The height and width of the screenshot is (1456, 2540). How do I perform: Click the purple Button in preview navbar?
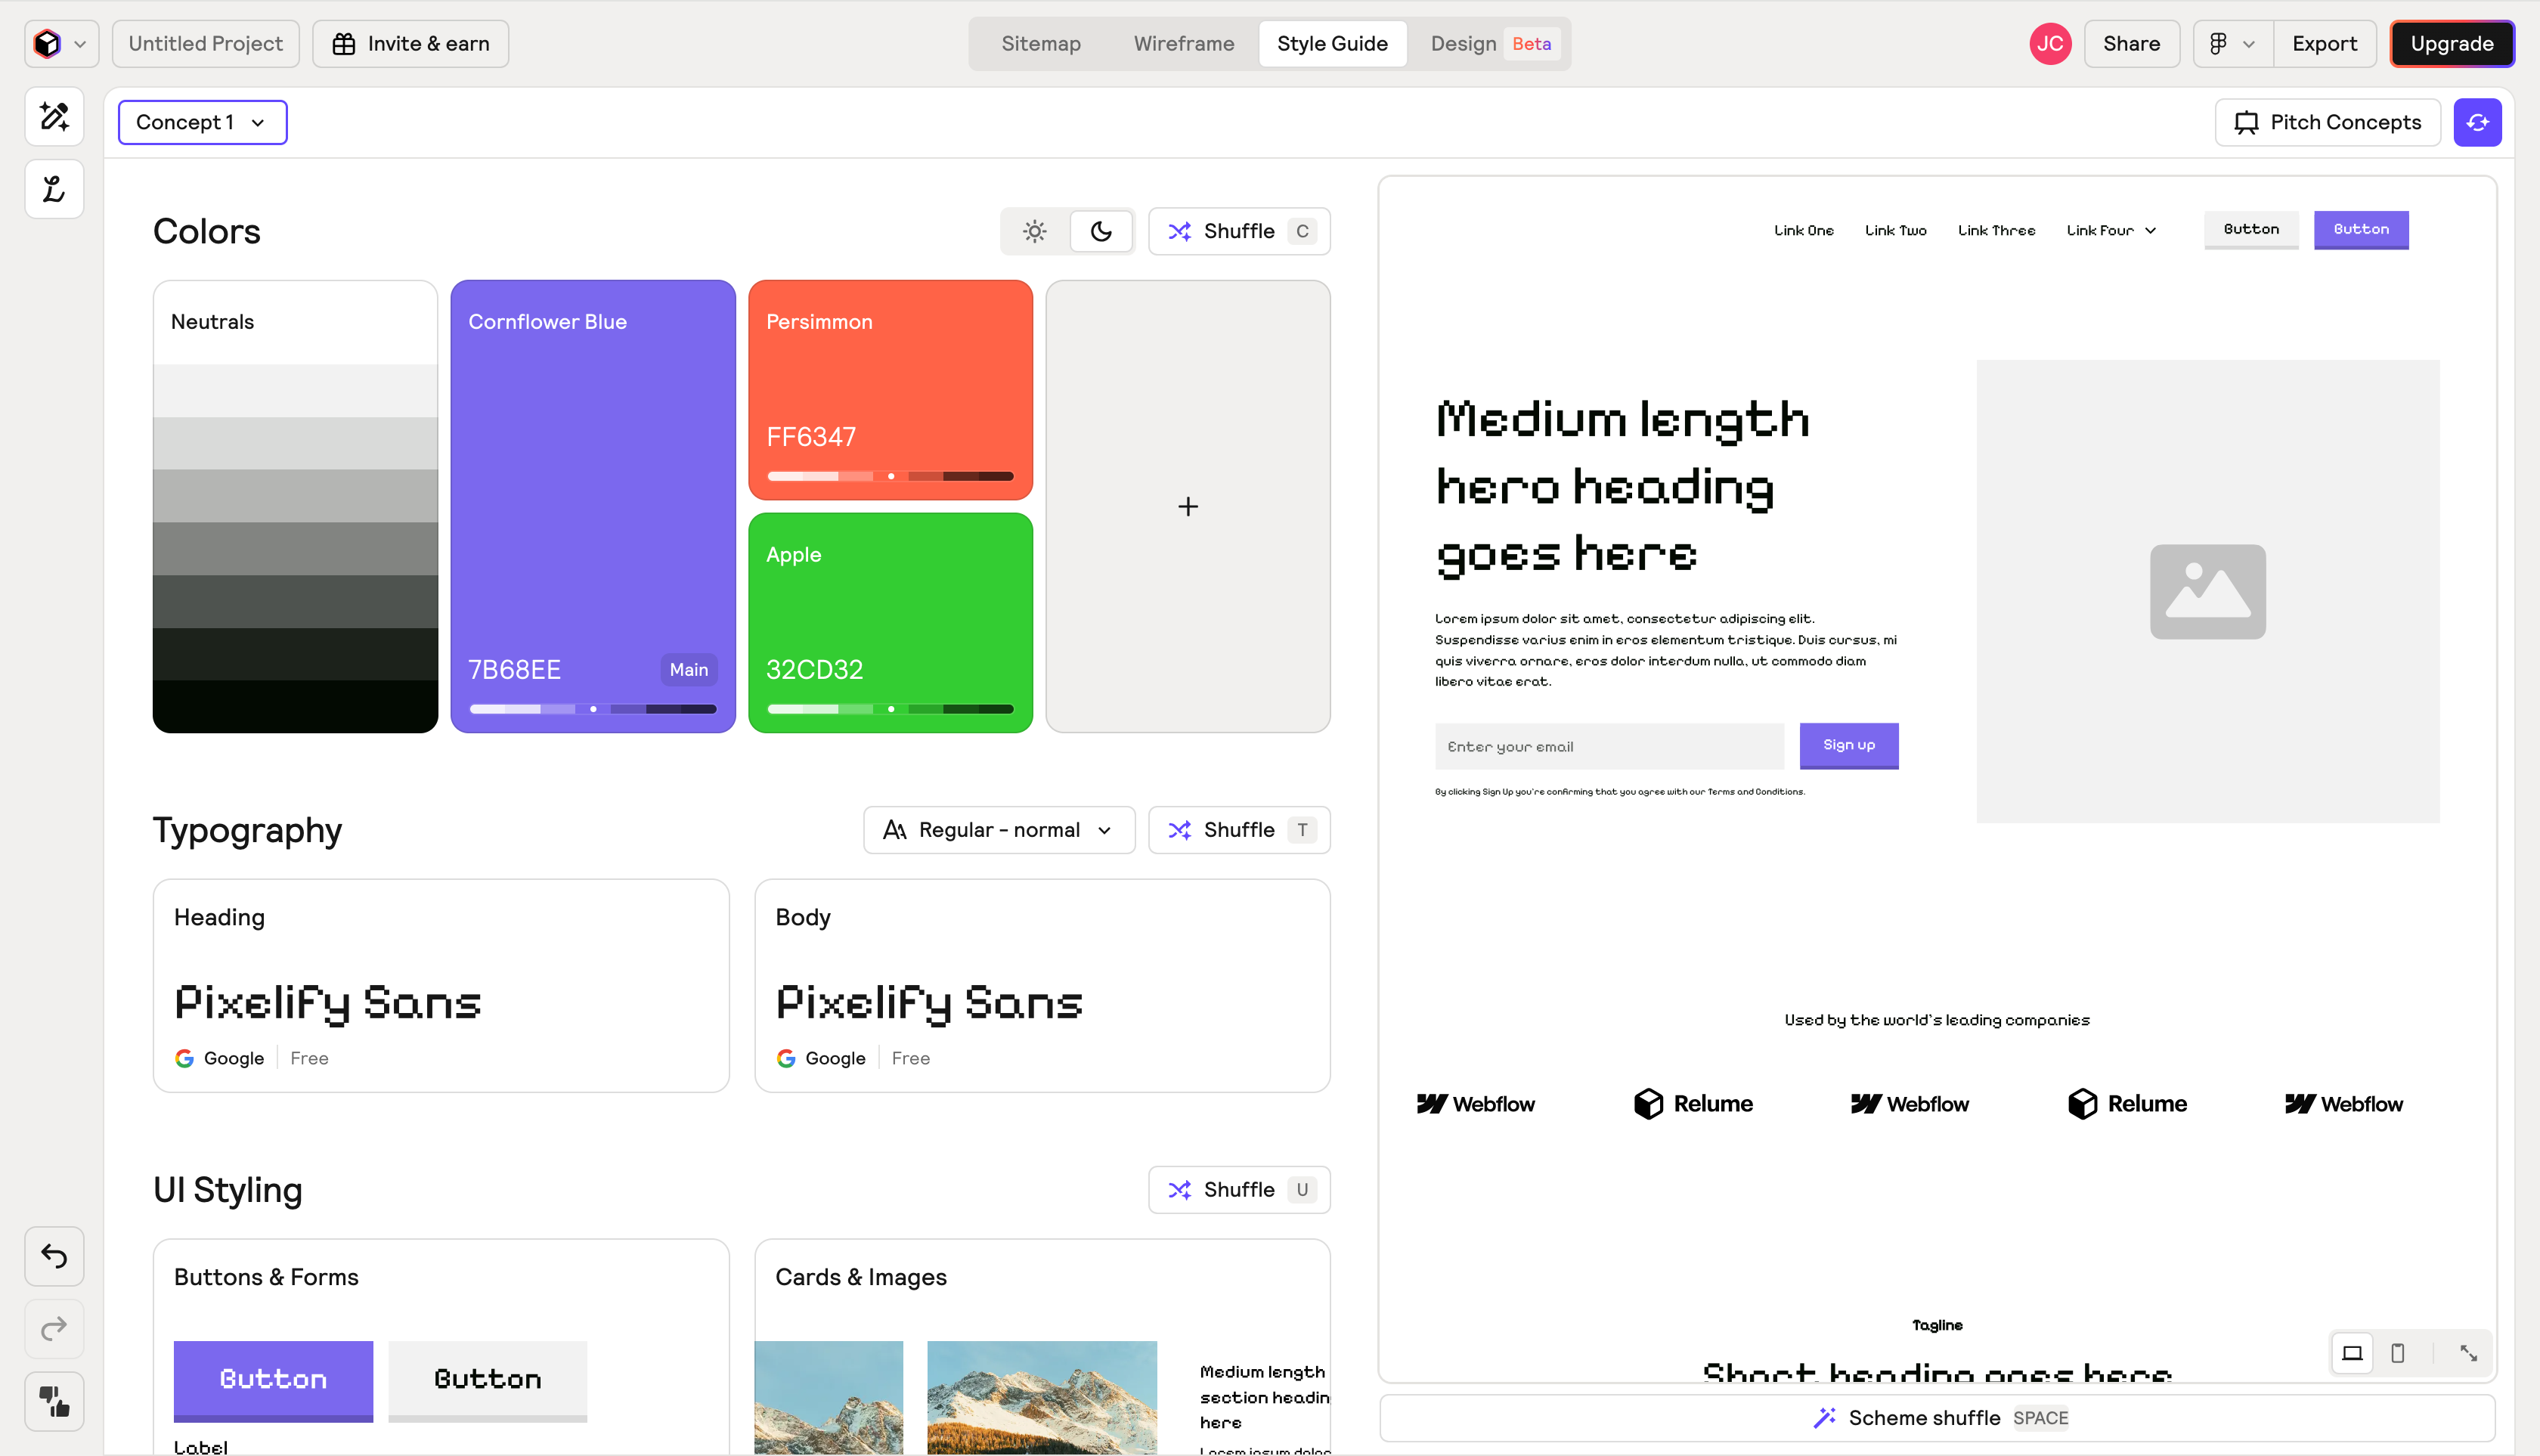pyautogui.click(x=2361, y=229)
